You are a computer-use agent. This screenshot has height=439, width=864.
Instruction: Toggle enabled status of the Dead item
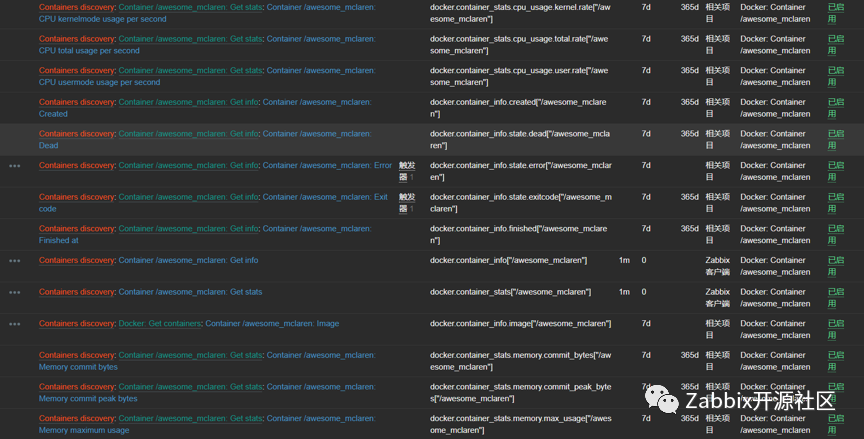point(836,140)
